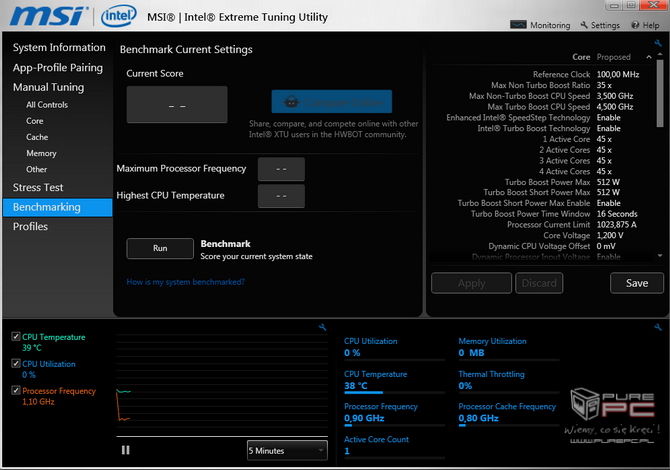This screenshot has height=470, width=670.
Task: Select the Benchmarking section
Action: point(57,207)
